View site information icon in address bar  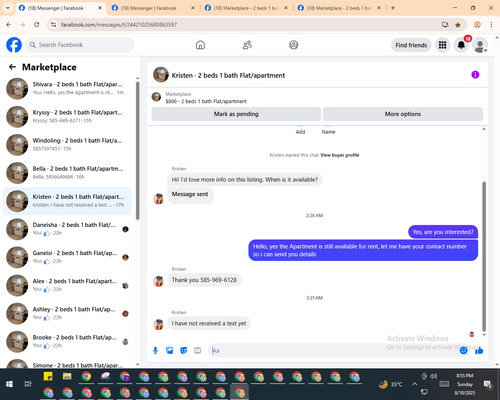coord(53,25)
